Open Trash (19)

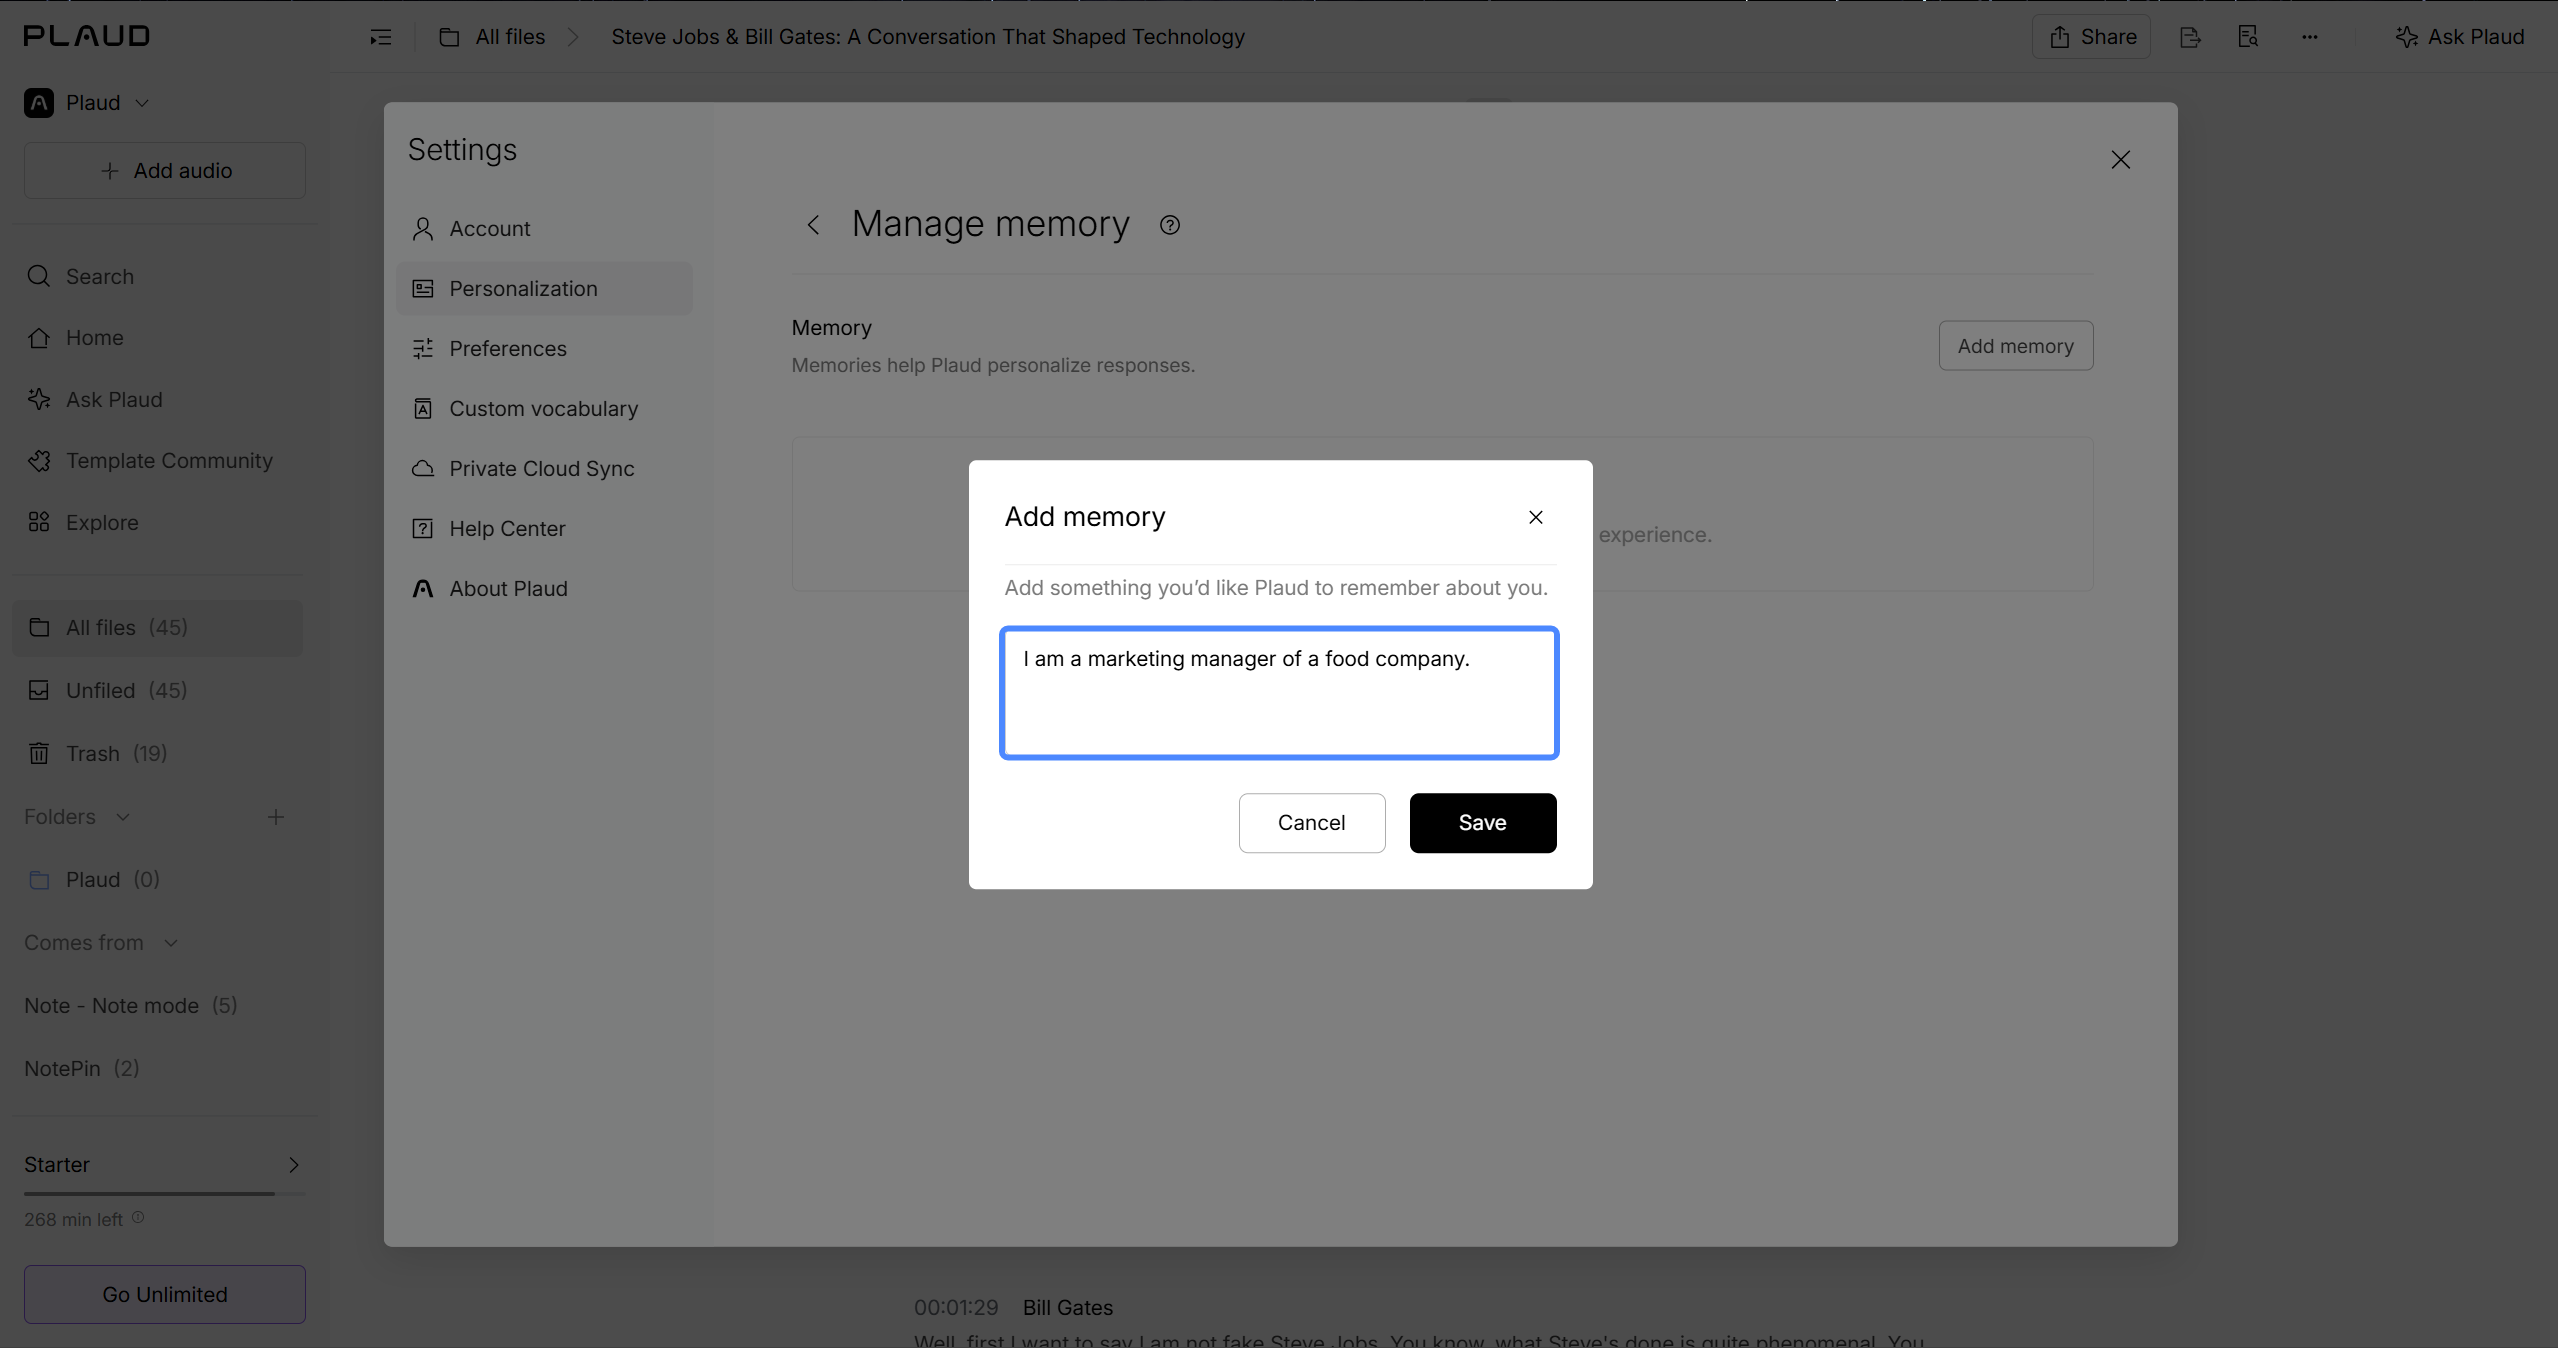(x=157, y=754)
